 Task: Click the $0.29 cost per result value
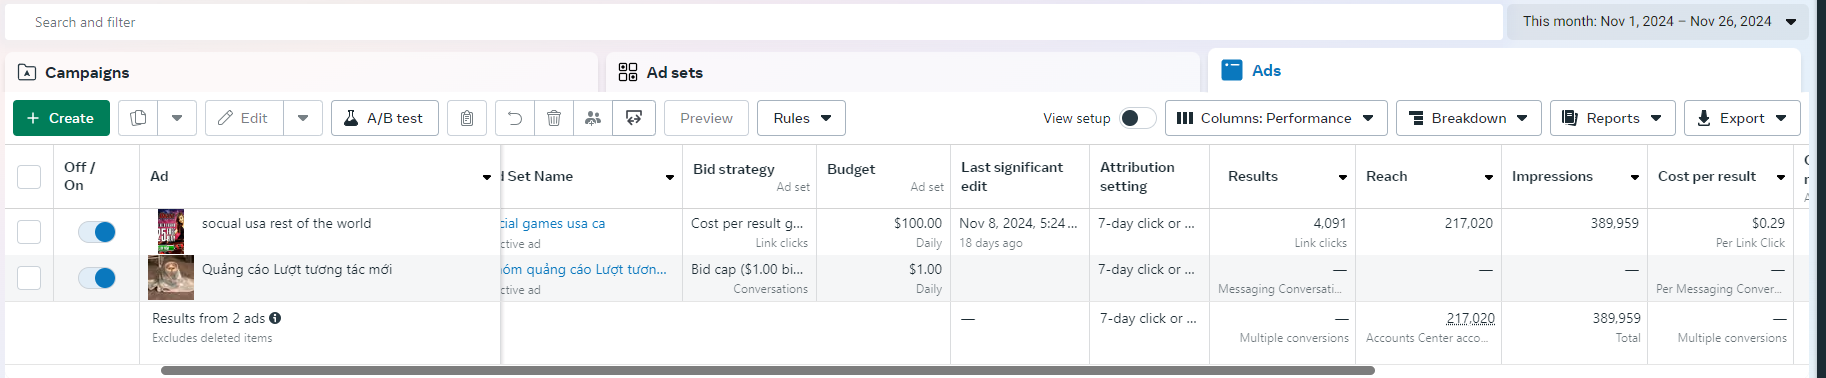[1768, 223]
